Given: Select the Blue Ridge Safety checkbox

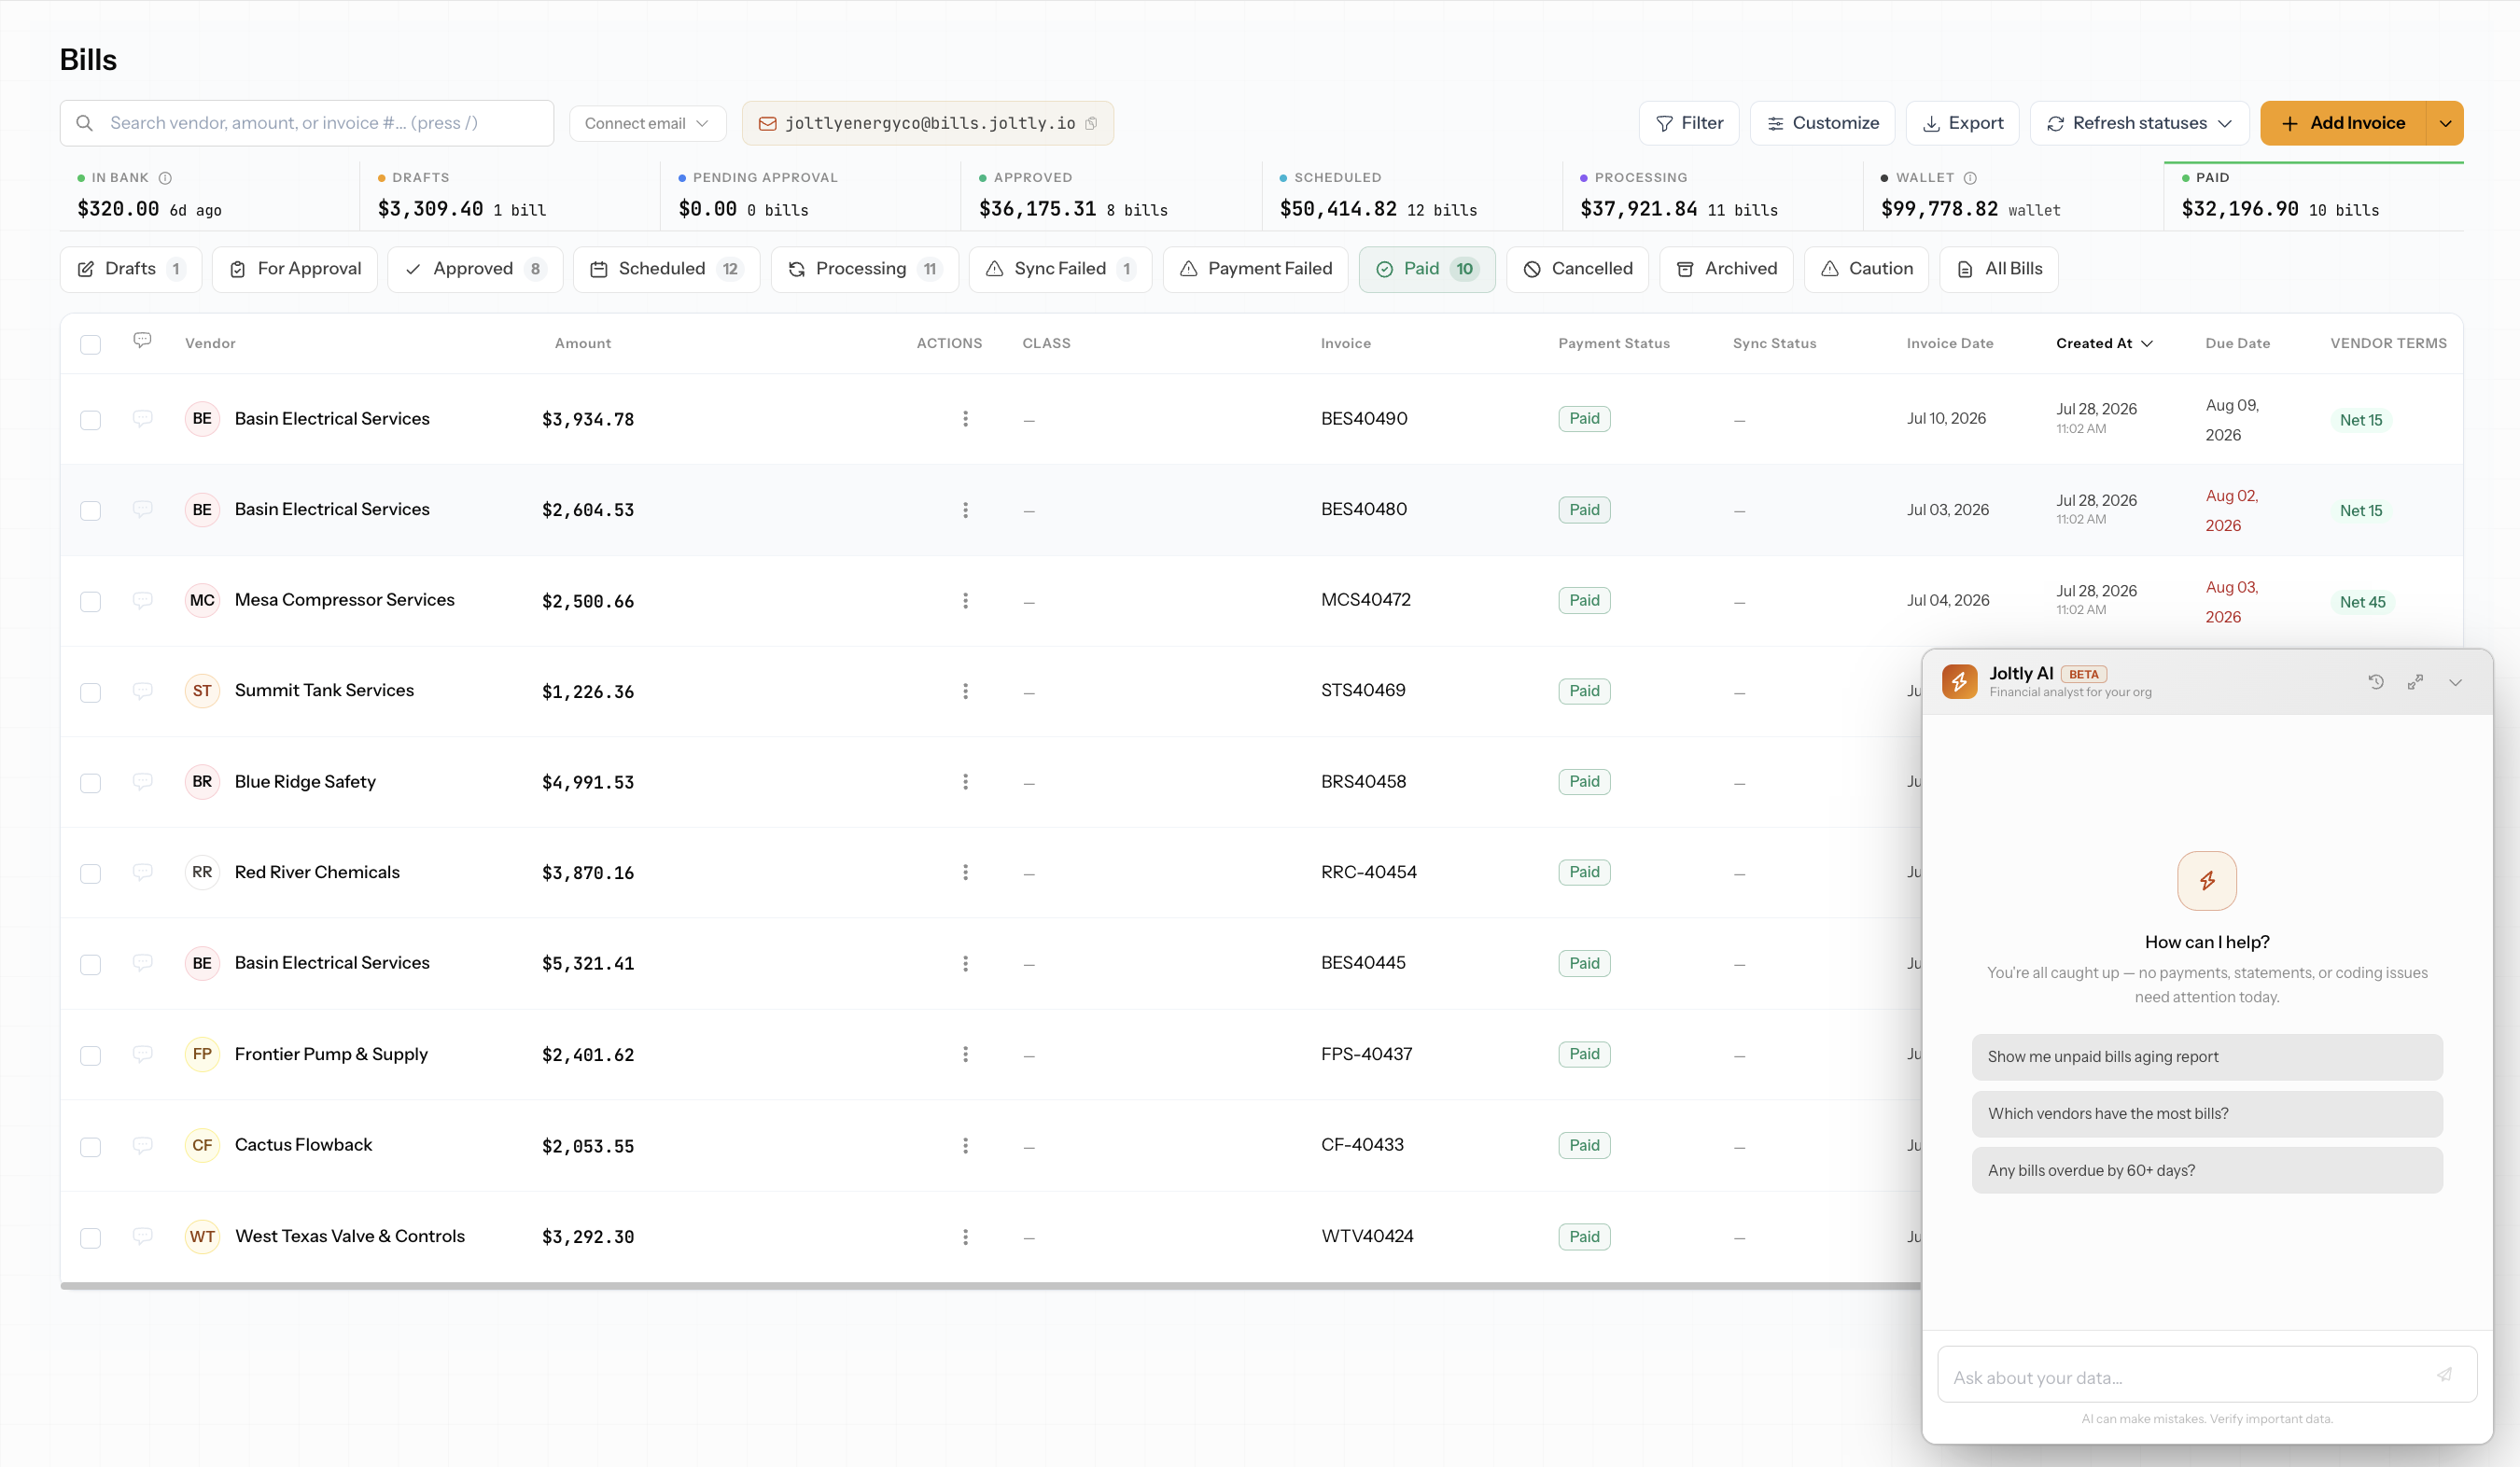Looking at the screenshot, I should (x=90, y=783).
